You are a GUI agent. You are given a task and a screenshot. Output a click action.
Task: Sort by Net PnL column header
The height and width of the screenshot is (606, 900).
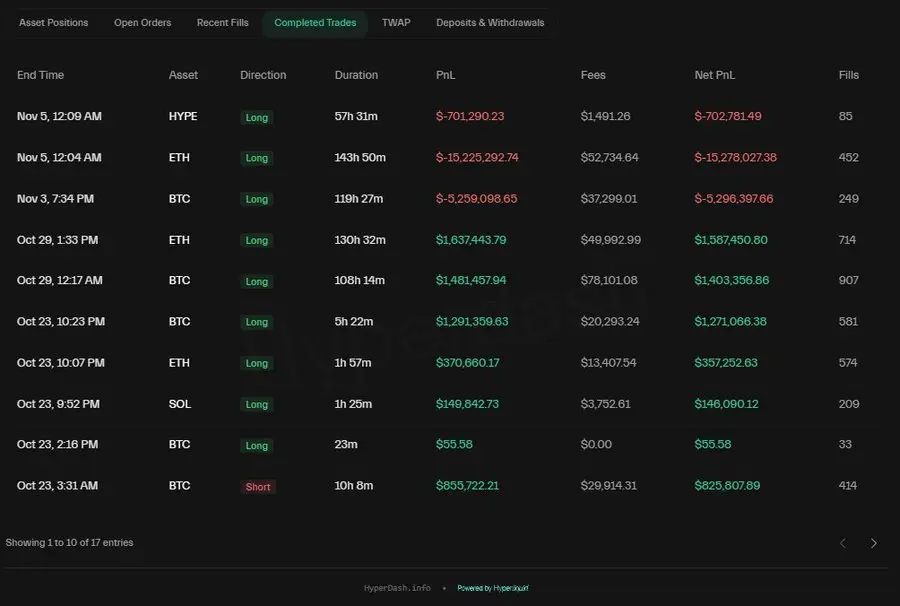coord(715,75)
